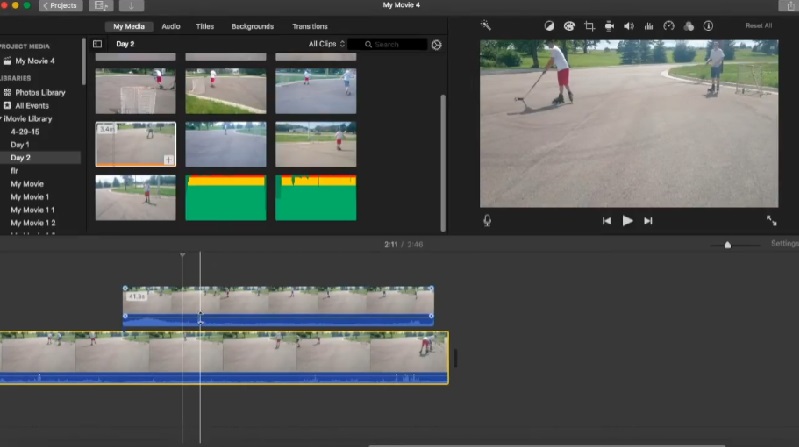Click the voiceover microphone icon
Screen dimensions: 799x447
[x=487, y=220]
